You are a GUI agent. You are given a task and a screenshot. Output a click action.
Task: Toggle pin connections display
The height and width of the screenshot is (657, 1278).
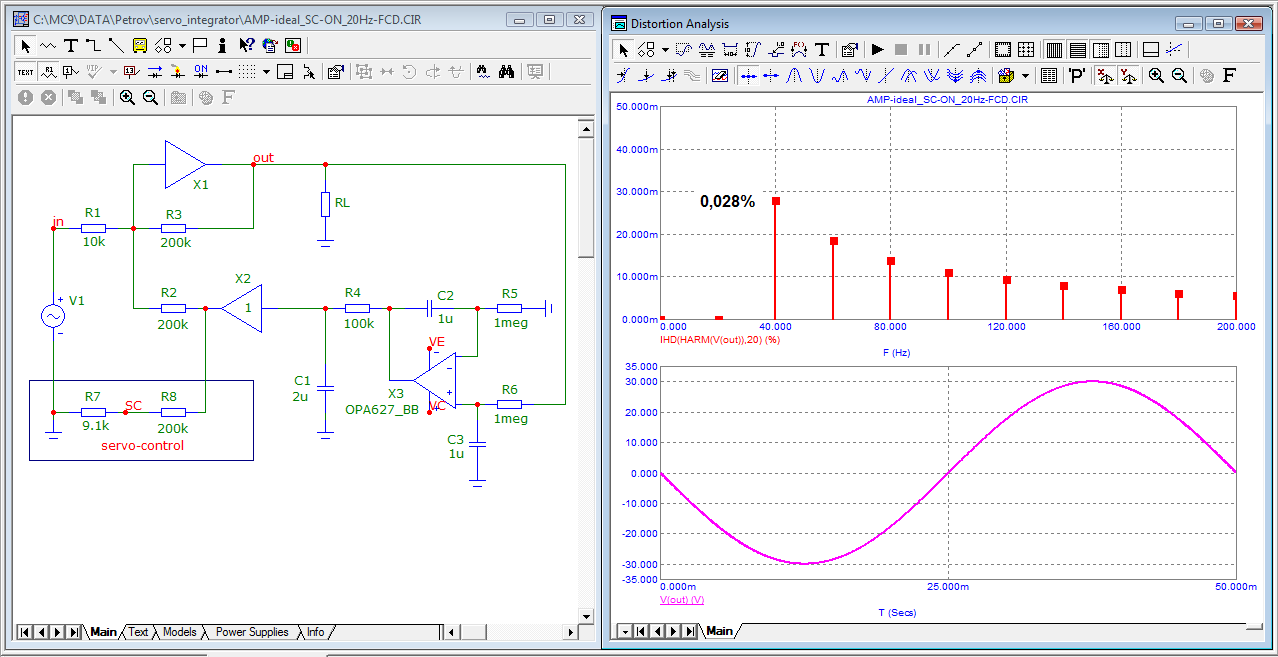(x=224, y=72)
